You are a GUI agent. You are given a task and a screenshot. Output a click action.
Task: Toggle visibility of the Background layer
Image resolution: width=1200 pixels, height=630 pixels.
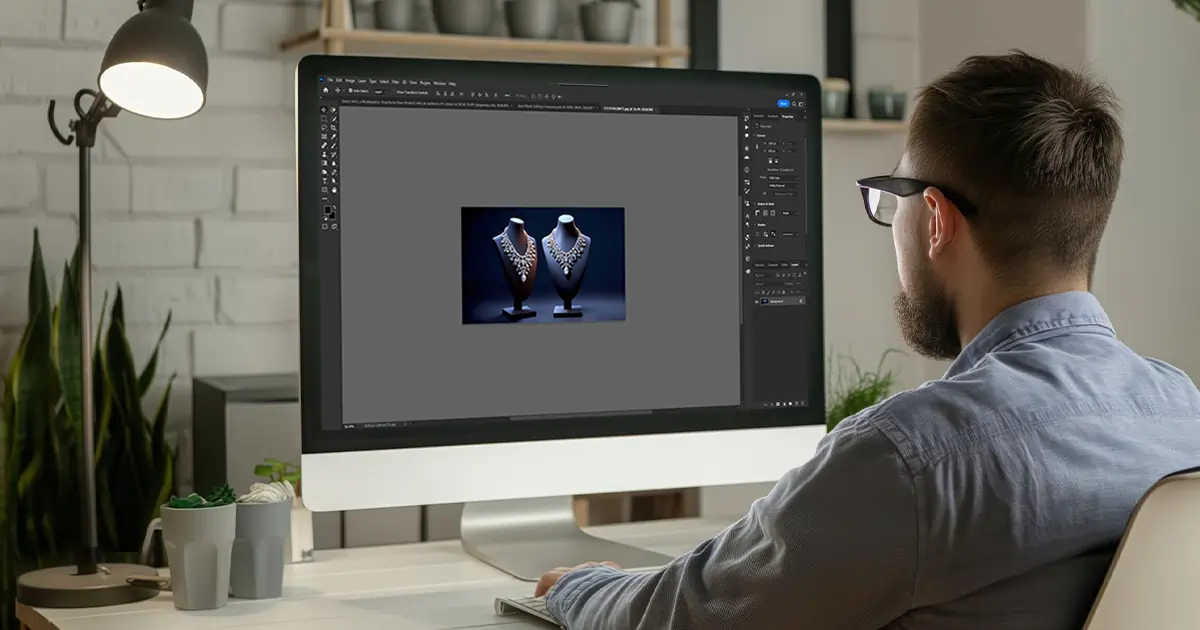[x=756, y=300]
